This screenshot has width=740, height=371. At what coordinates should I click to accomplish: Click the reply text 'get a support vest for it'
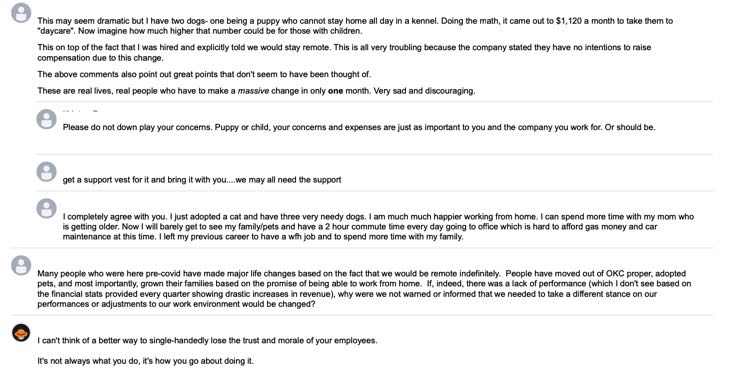[x=202, y=179]
